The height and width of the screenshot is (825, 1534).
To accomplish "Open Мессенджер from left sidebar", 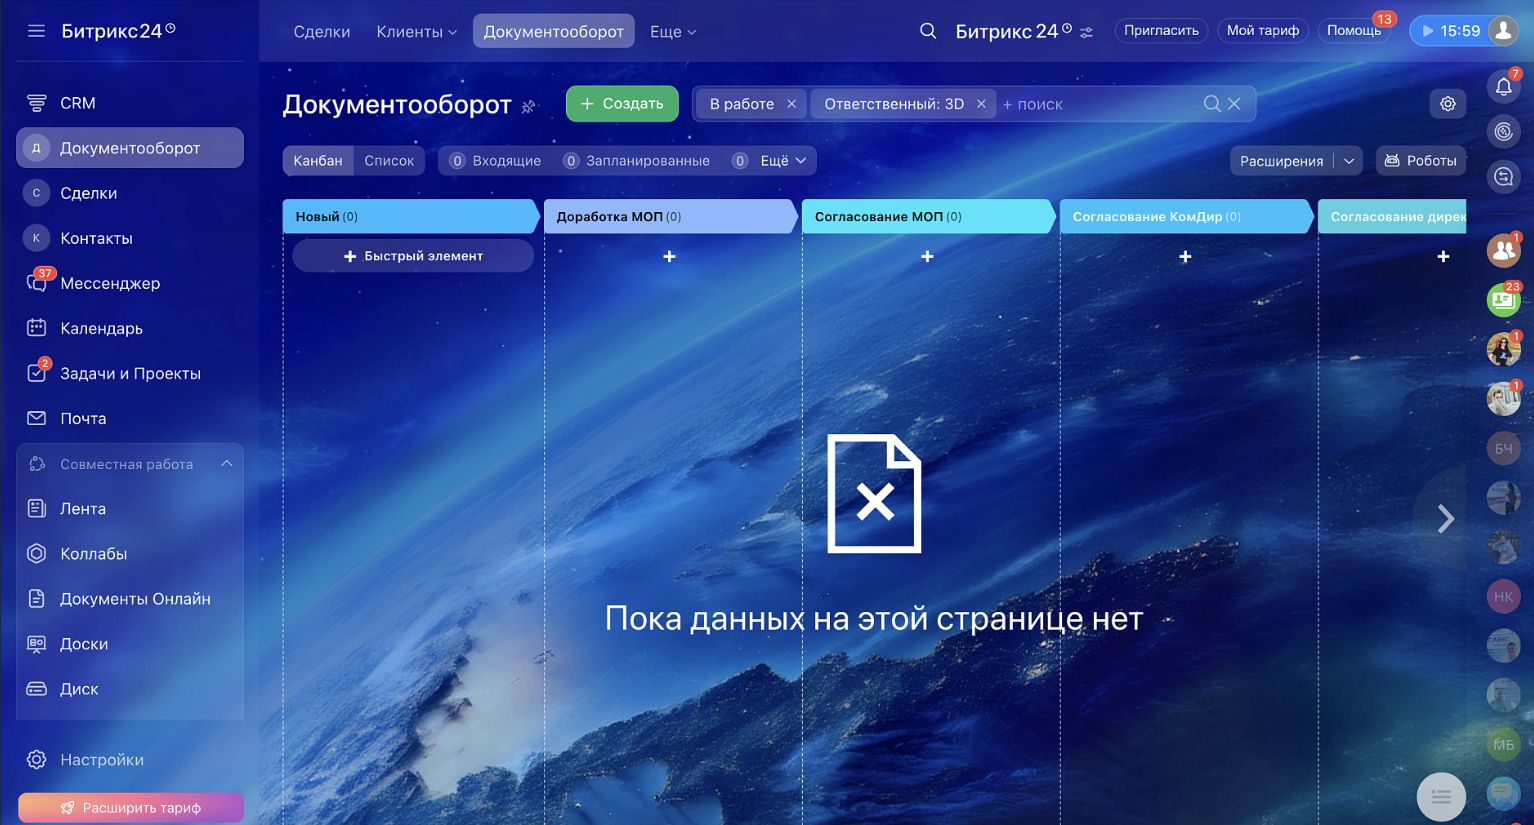I will coord(110,283).
